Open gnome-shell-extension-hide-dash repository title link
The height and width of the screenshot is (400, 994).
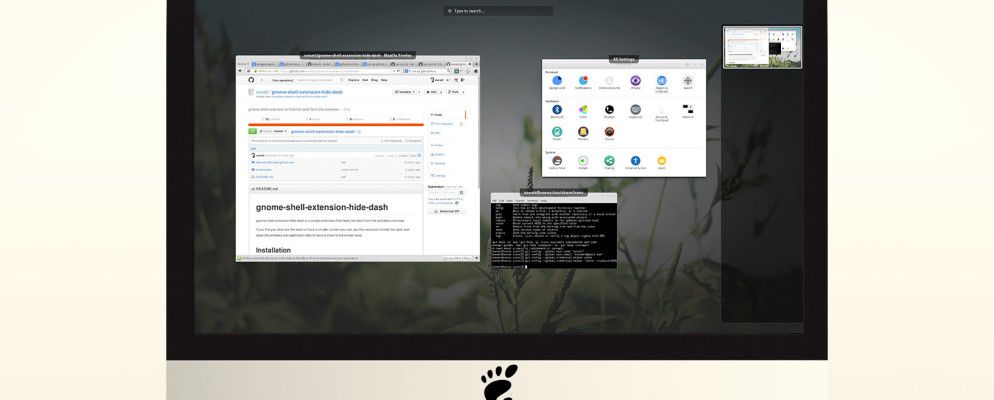click(307, 92)
